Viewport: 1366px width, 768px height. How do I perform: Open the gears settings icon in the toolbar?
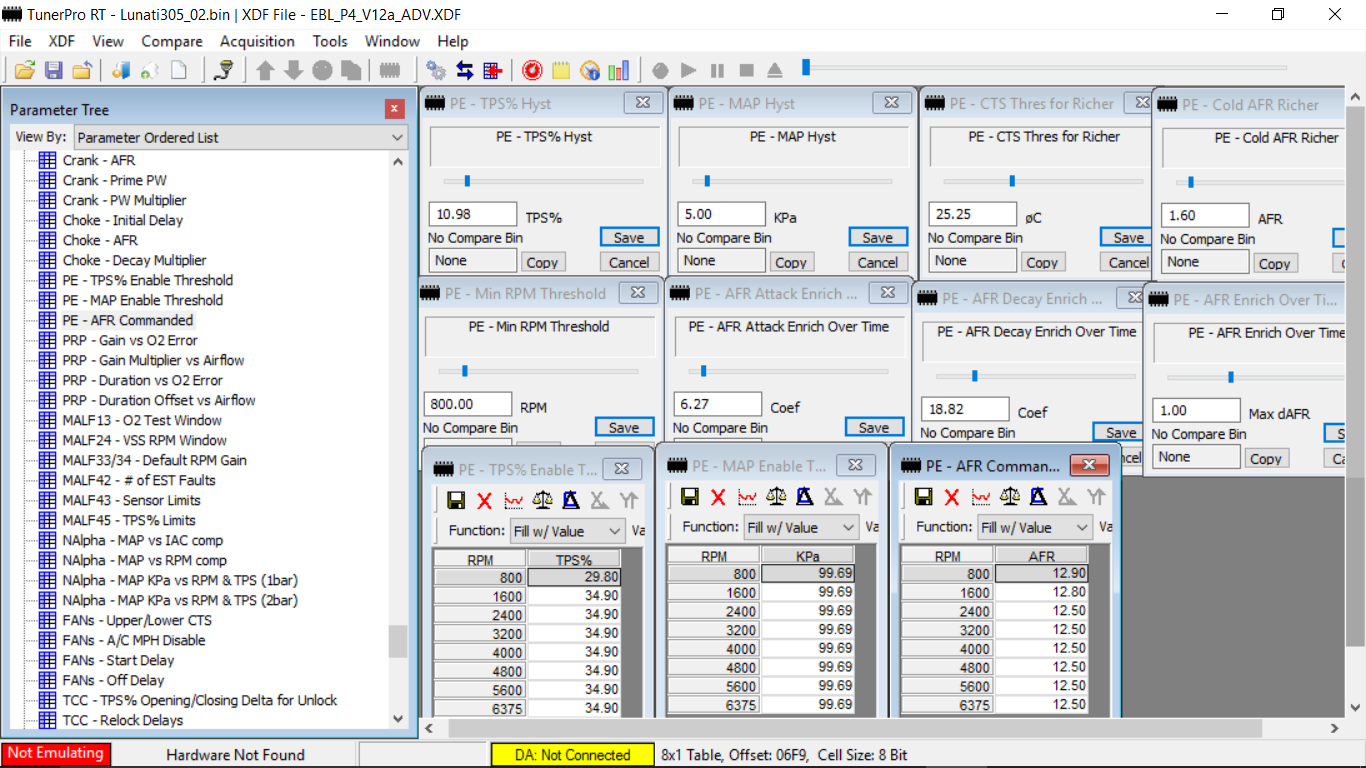tap(435, 70)
